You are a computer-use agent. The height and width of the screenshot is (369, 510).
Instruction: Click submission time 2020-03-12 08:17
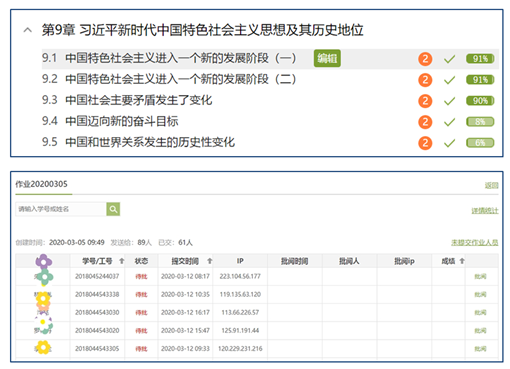click(x=185, y=276)
